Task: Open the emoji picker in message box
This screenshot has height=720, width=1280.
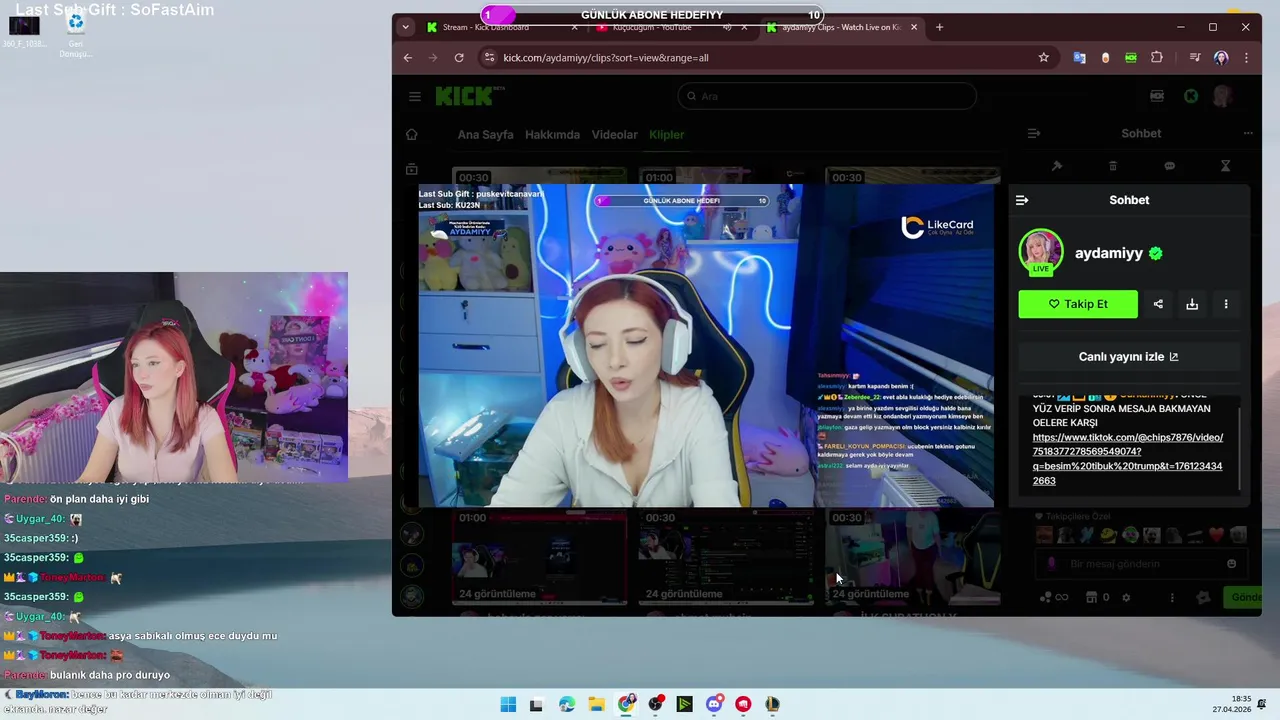Action: (1231, 564)
